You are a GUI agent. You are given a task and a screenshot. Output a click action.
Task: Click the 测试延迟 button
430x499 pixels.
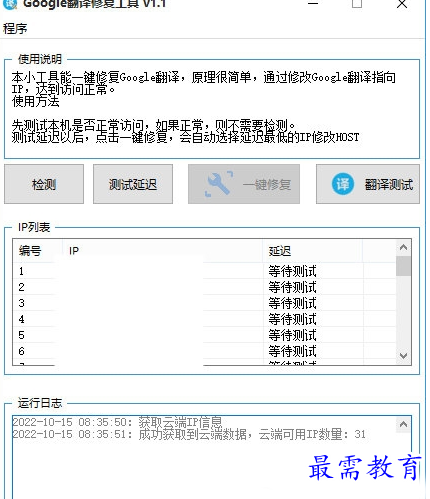click(x=133, y=184)
